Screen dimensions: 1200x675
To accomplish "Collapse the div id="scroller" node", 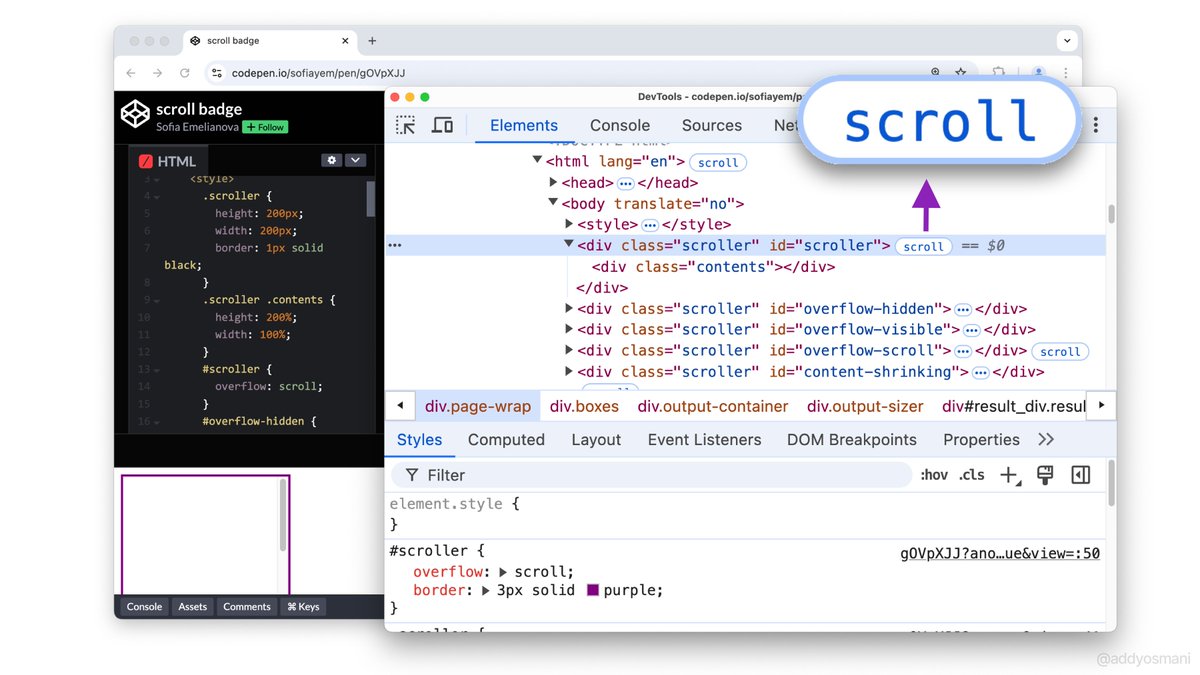I will (569, 245).
